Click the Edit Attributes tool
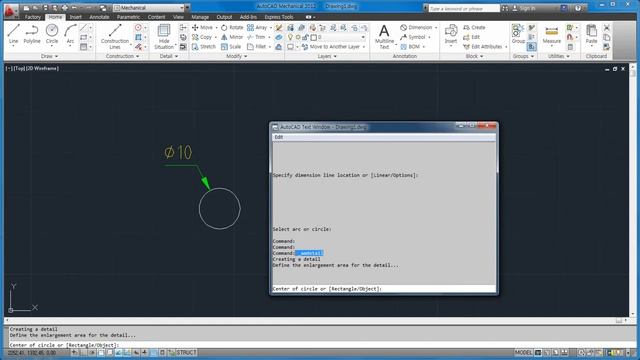Viewport: 640px width, 360px height. (483, 47)
